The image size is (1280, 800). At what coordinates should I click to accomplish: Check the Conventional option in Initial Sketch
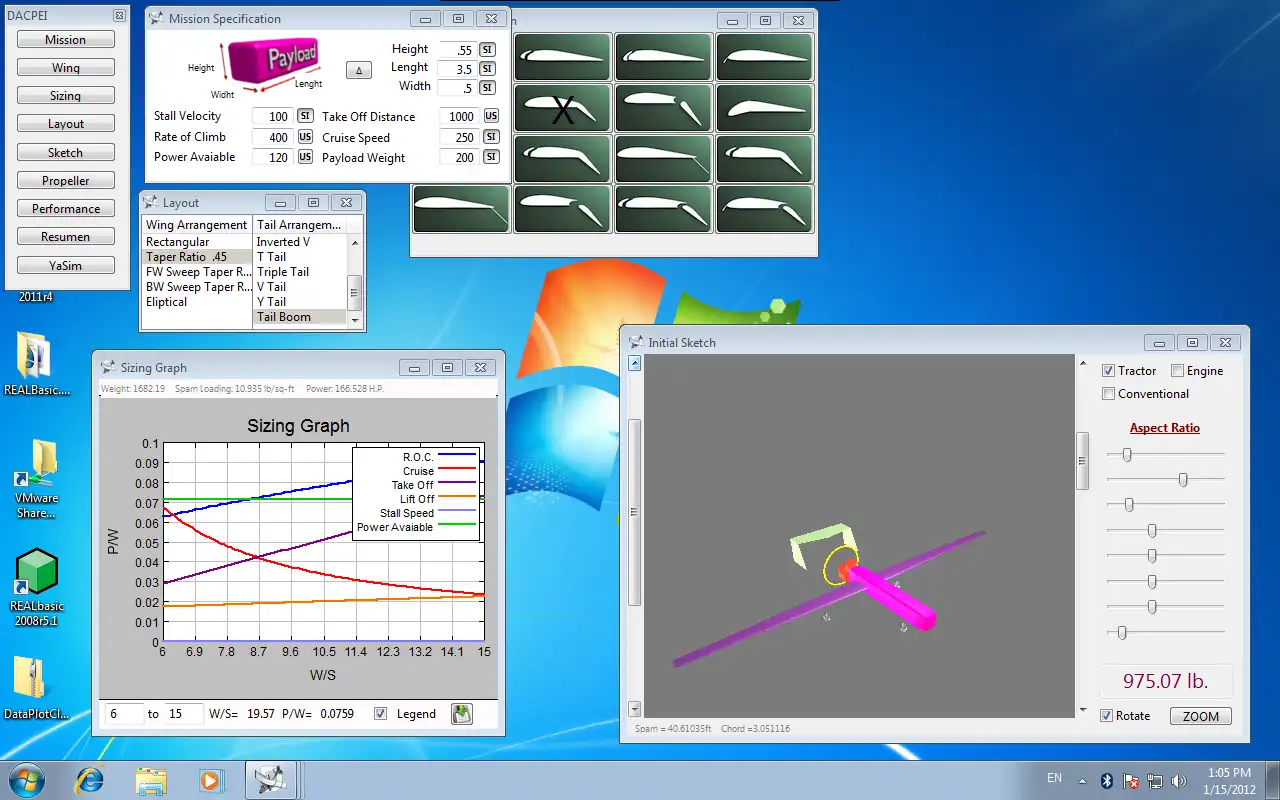point(1108,393)
